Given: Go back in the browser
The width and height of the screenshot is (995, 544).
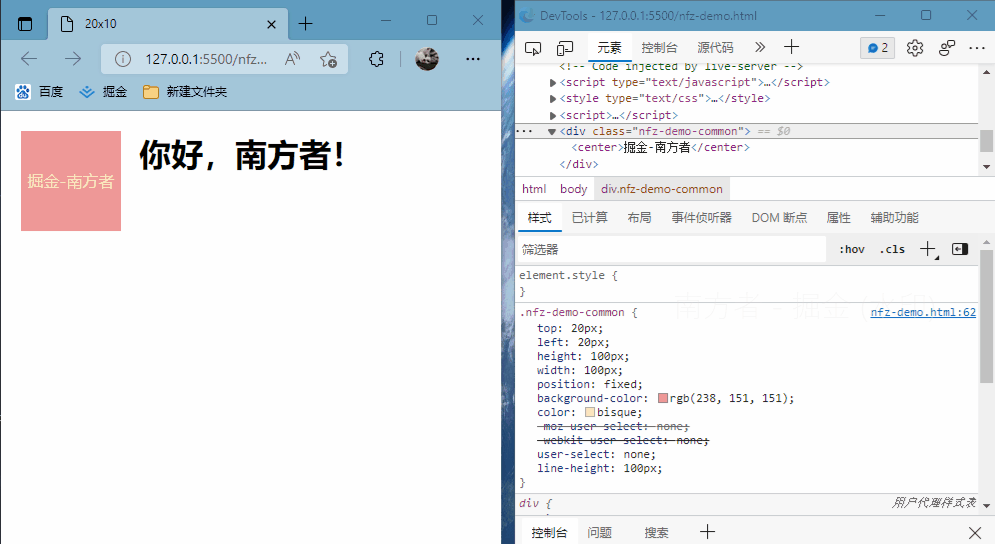Looking at the screenshot, I should [29, 59].
